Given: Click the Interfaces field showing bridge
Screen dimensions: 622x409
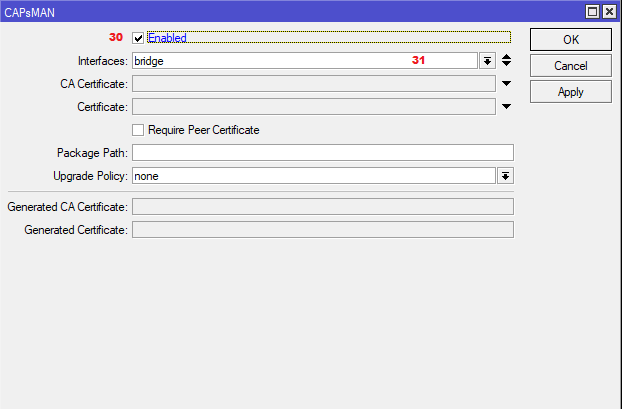Looking at the screenshot, I should coord(305,61).
